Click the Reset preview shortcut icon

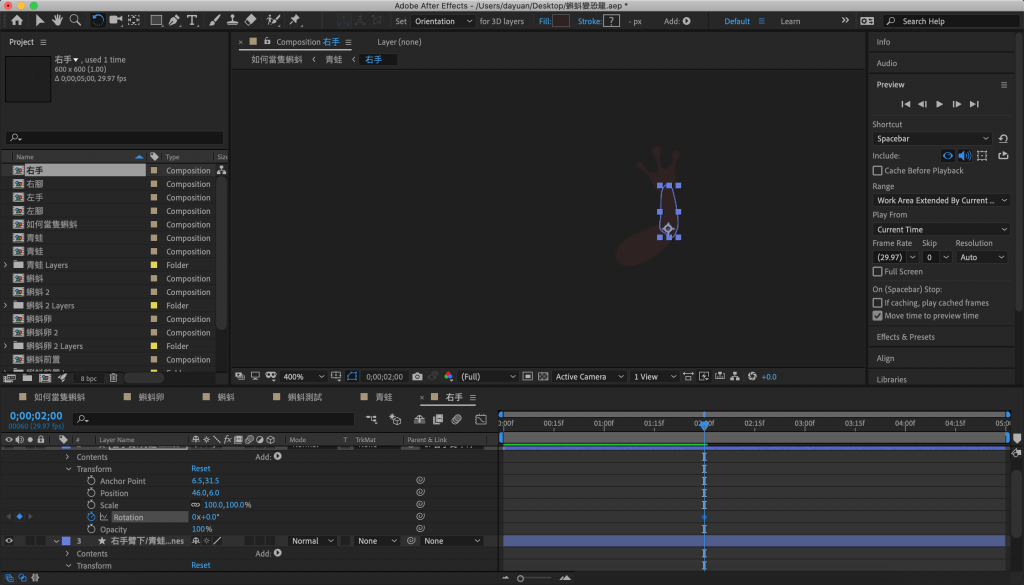coord(1004,138)
